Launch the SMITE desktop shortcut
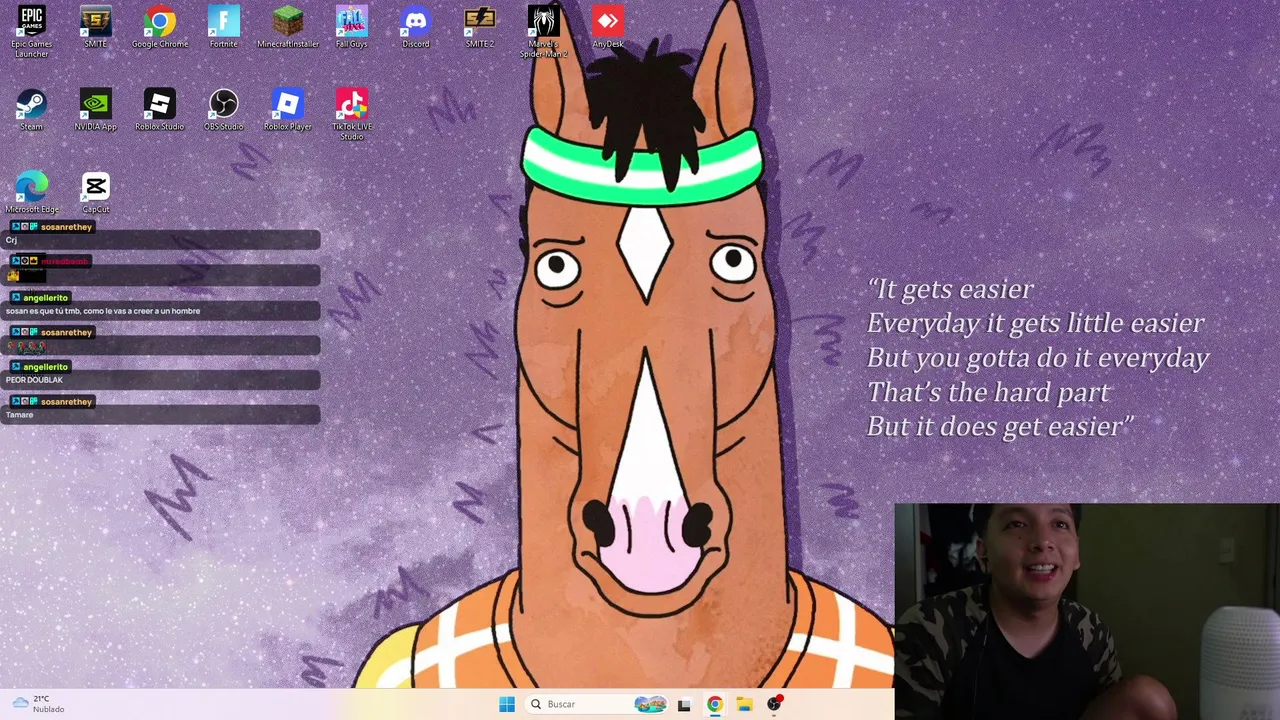The height and width of the screenshot is (720, 1280). click(96, 27)
